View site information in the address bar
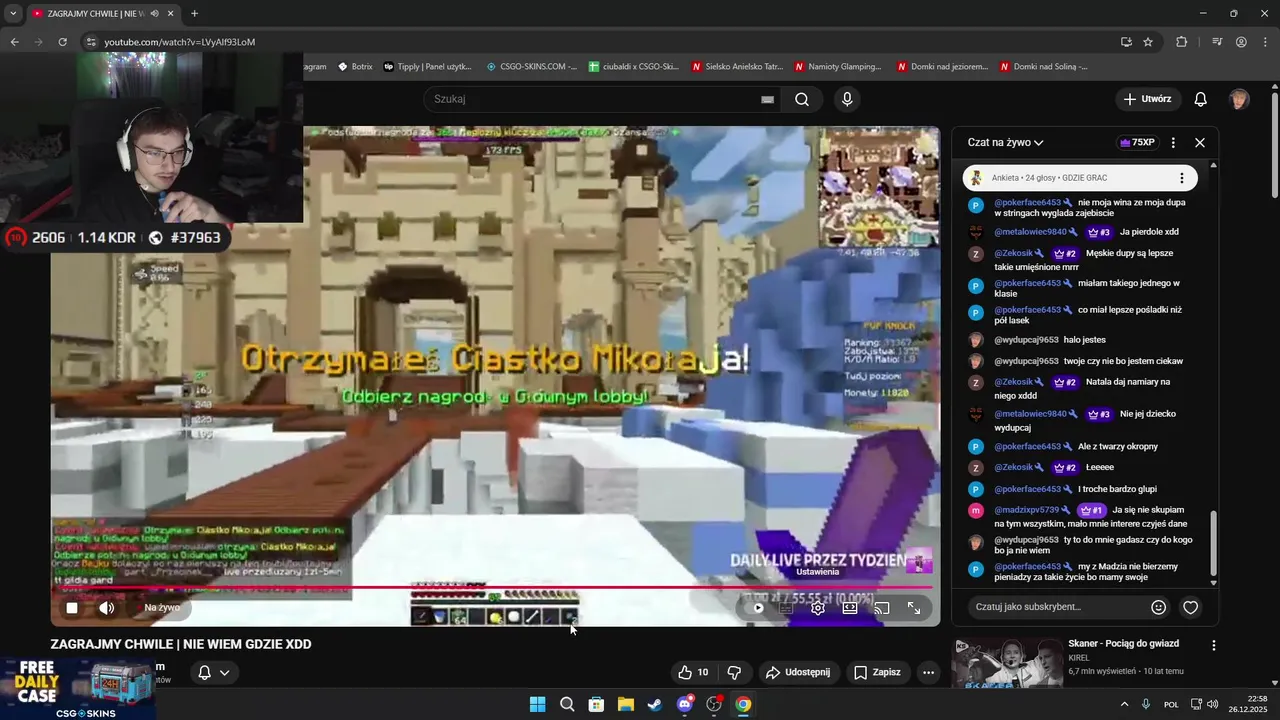Viewport: 1280px width, 720px height. pyautogui.click(x=90, y=42)
